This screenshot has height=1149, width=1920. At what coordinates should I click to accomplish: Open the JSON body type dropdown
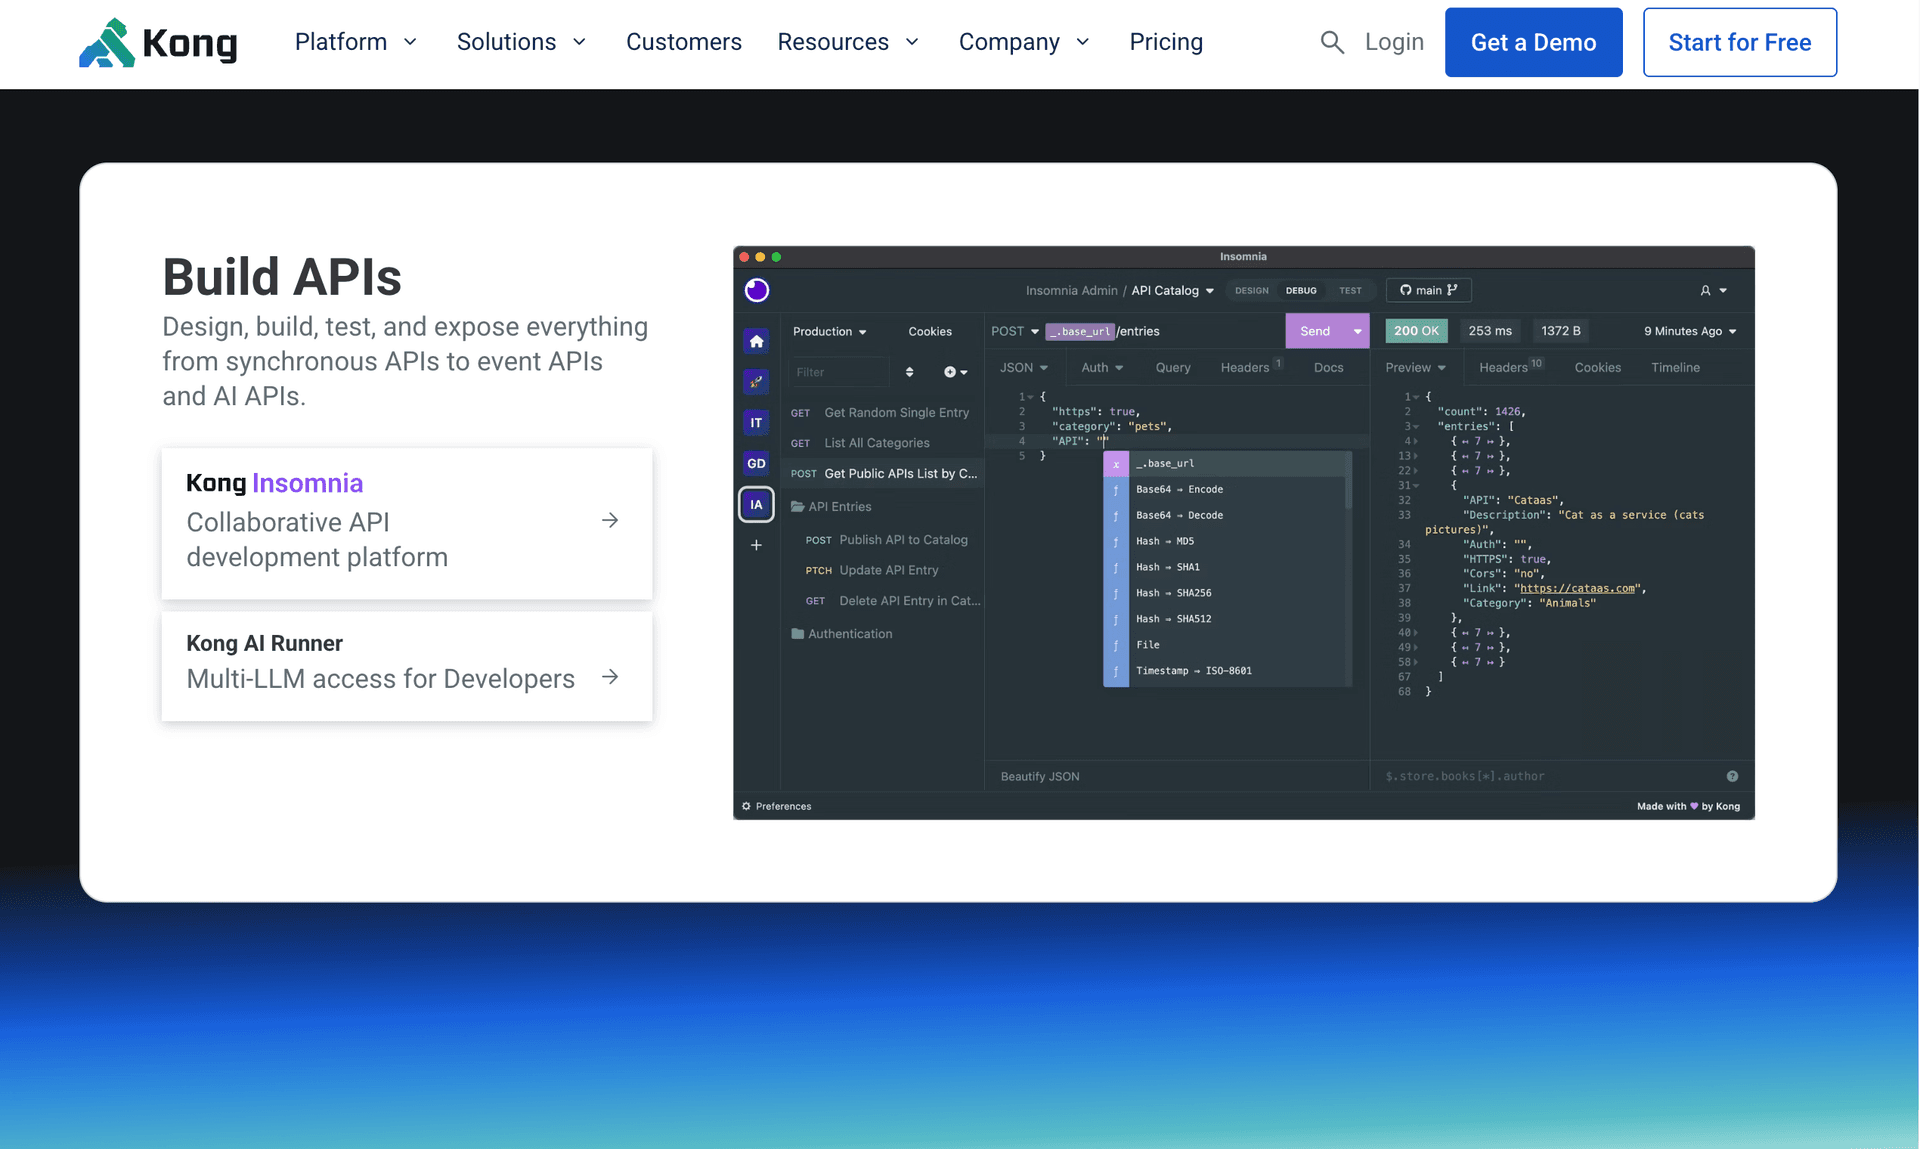[x=1024, y=368]
